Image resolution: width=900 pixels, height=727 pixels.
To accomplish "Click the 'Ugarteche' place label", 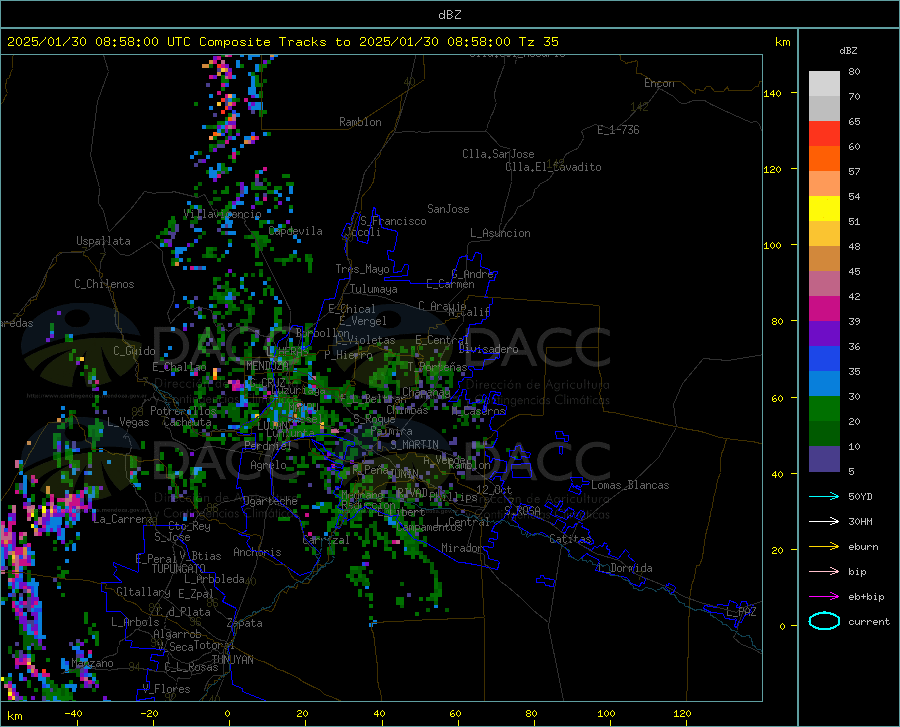I will click(x=270, y=501).
